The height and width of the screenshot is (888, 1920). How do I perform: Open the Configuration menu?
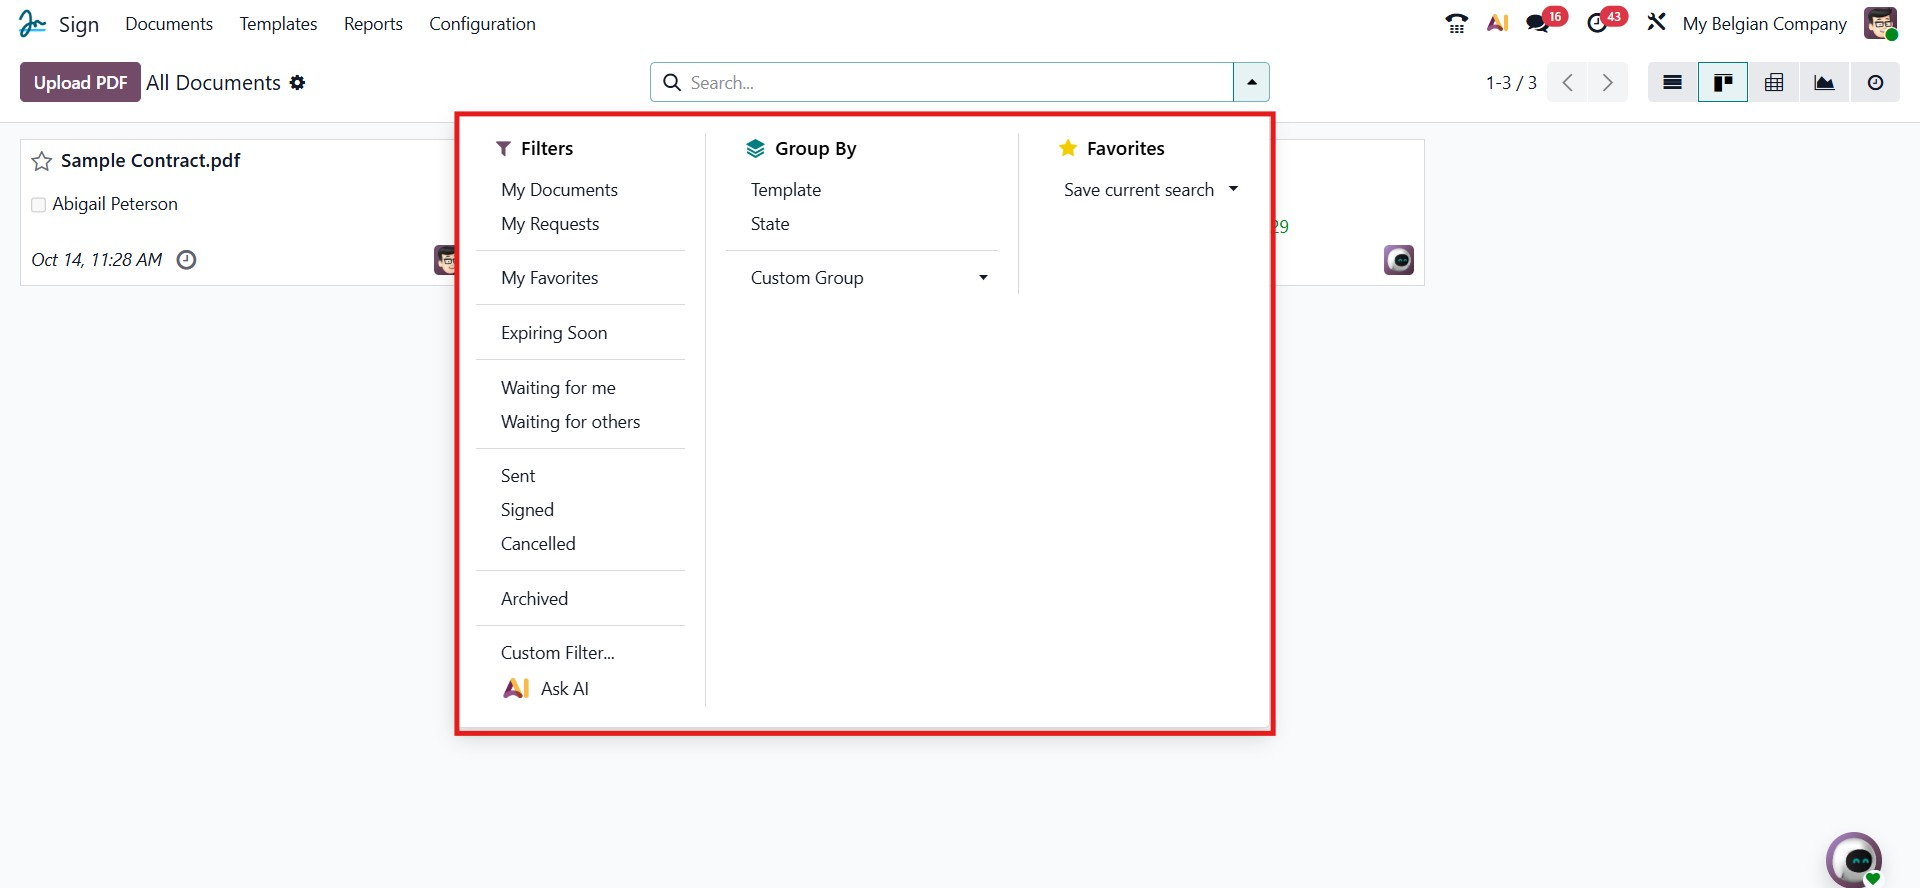482,24
